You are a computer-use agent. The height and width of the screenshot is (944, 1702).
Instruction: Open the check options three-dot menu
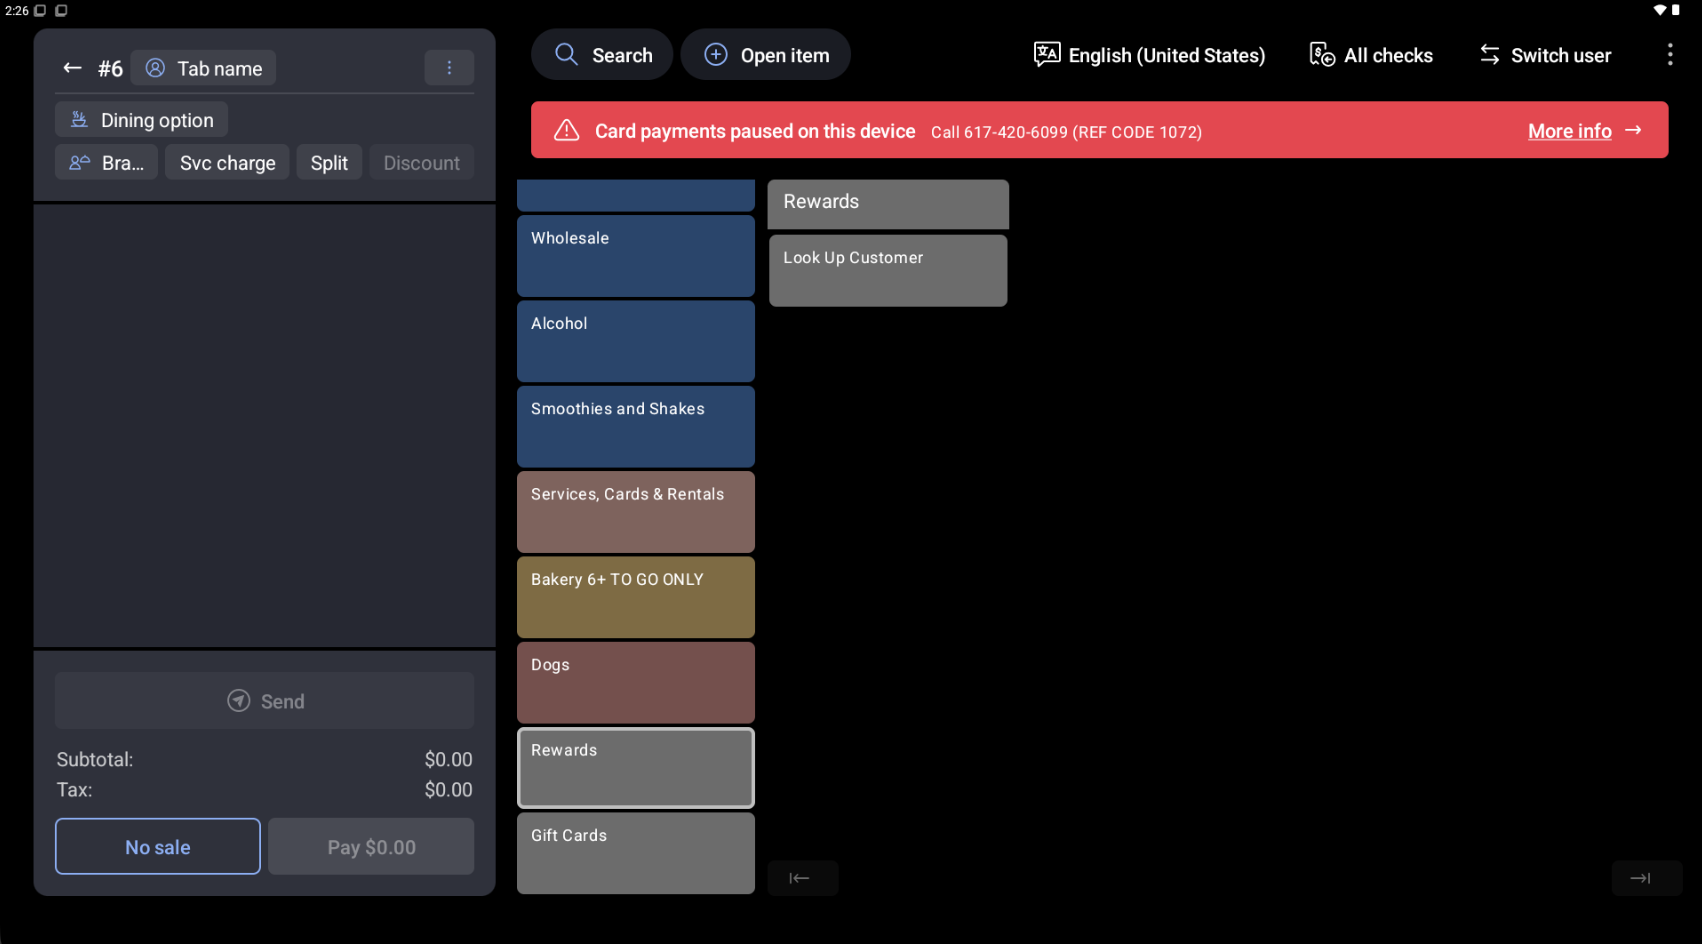449,68
